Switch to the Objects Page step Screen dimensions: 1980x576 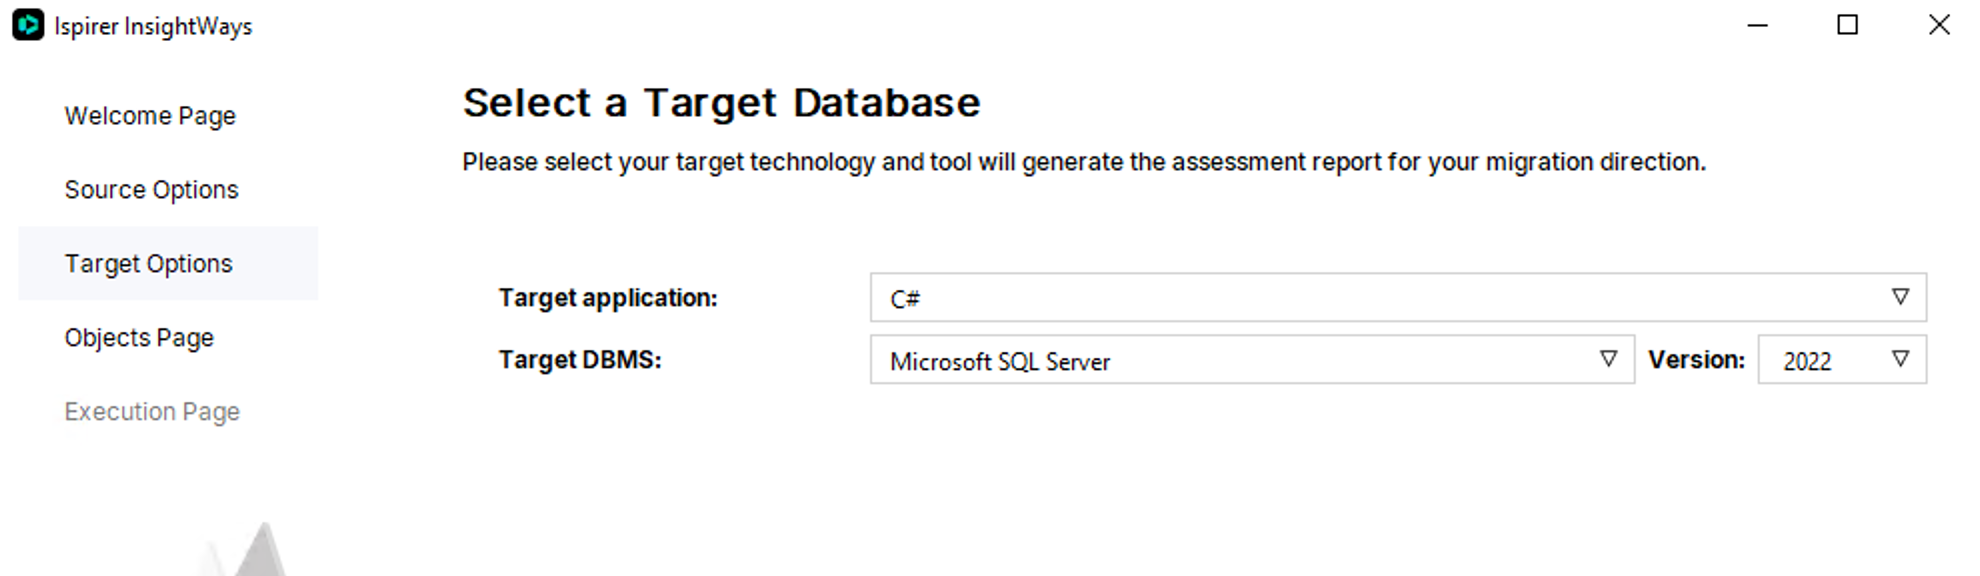click(x=139, y=338)
